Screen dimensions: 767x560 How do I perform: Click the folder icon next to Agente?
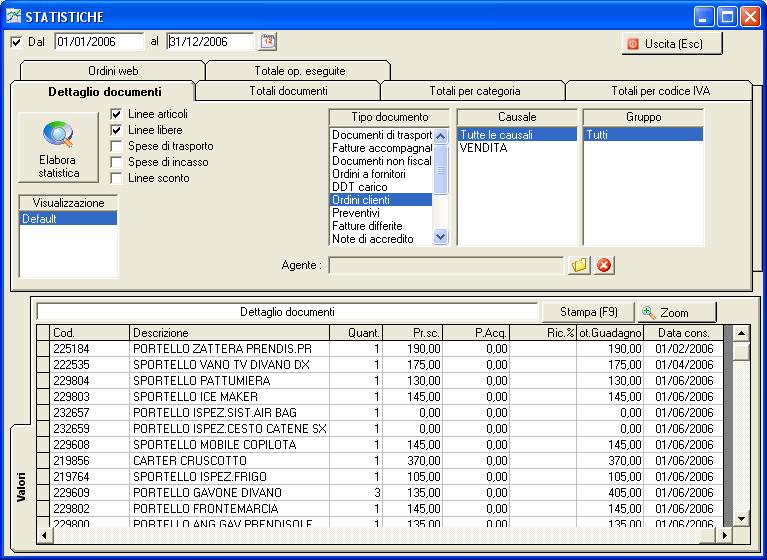pyautogui.click(x=579, y=265)
